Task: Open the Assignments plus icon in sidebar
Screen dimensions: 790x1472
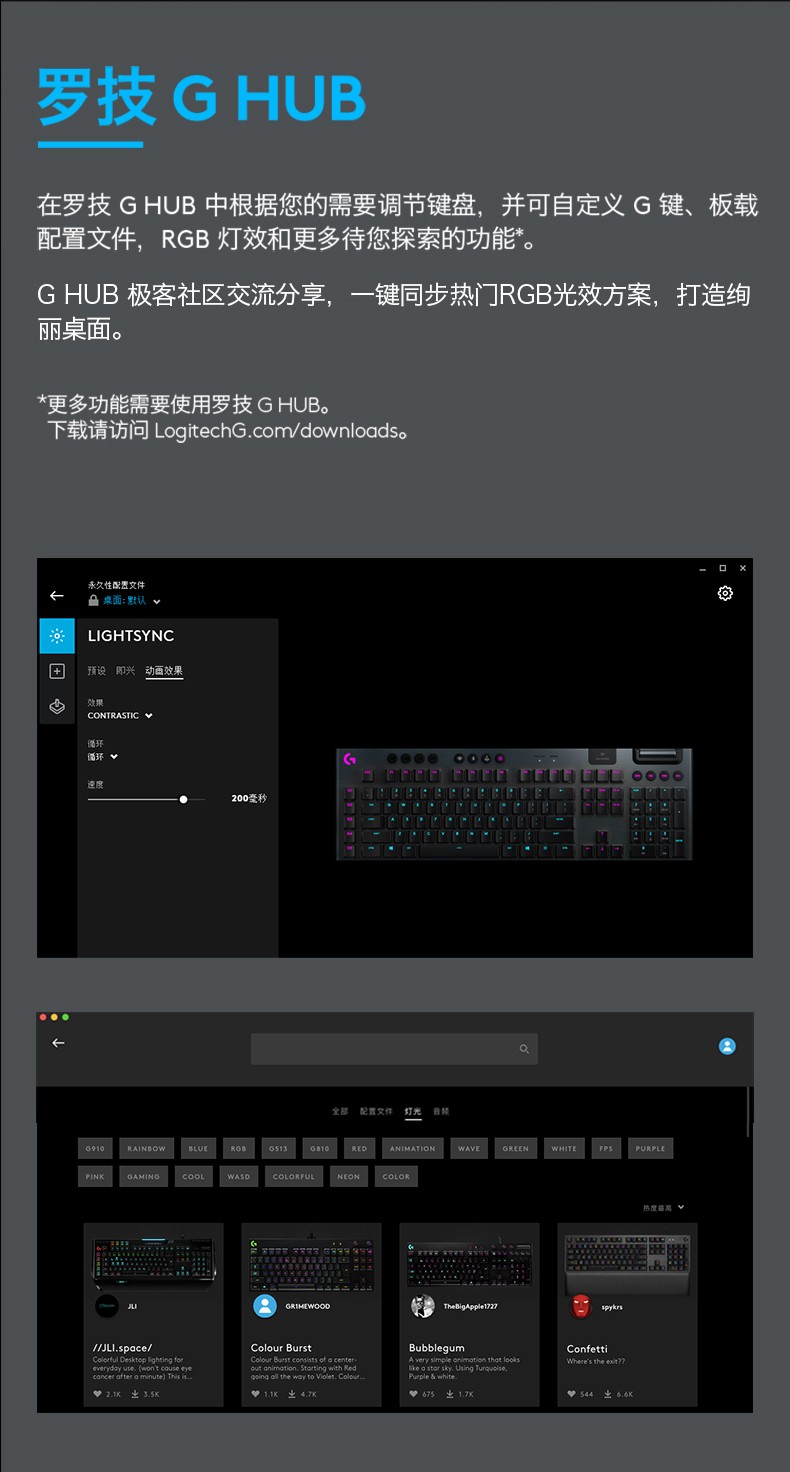Action: pos(57,671)
